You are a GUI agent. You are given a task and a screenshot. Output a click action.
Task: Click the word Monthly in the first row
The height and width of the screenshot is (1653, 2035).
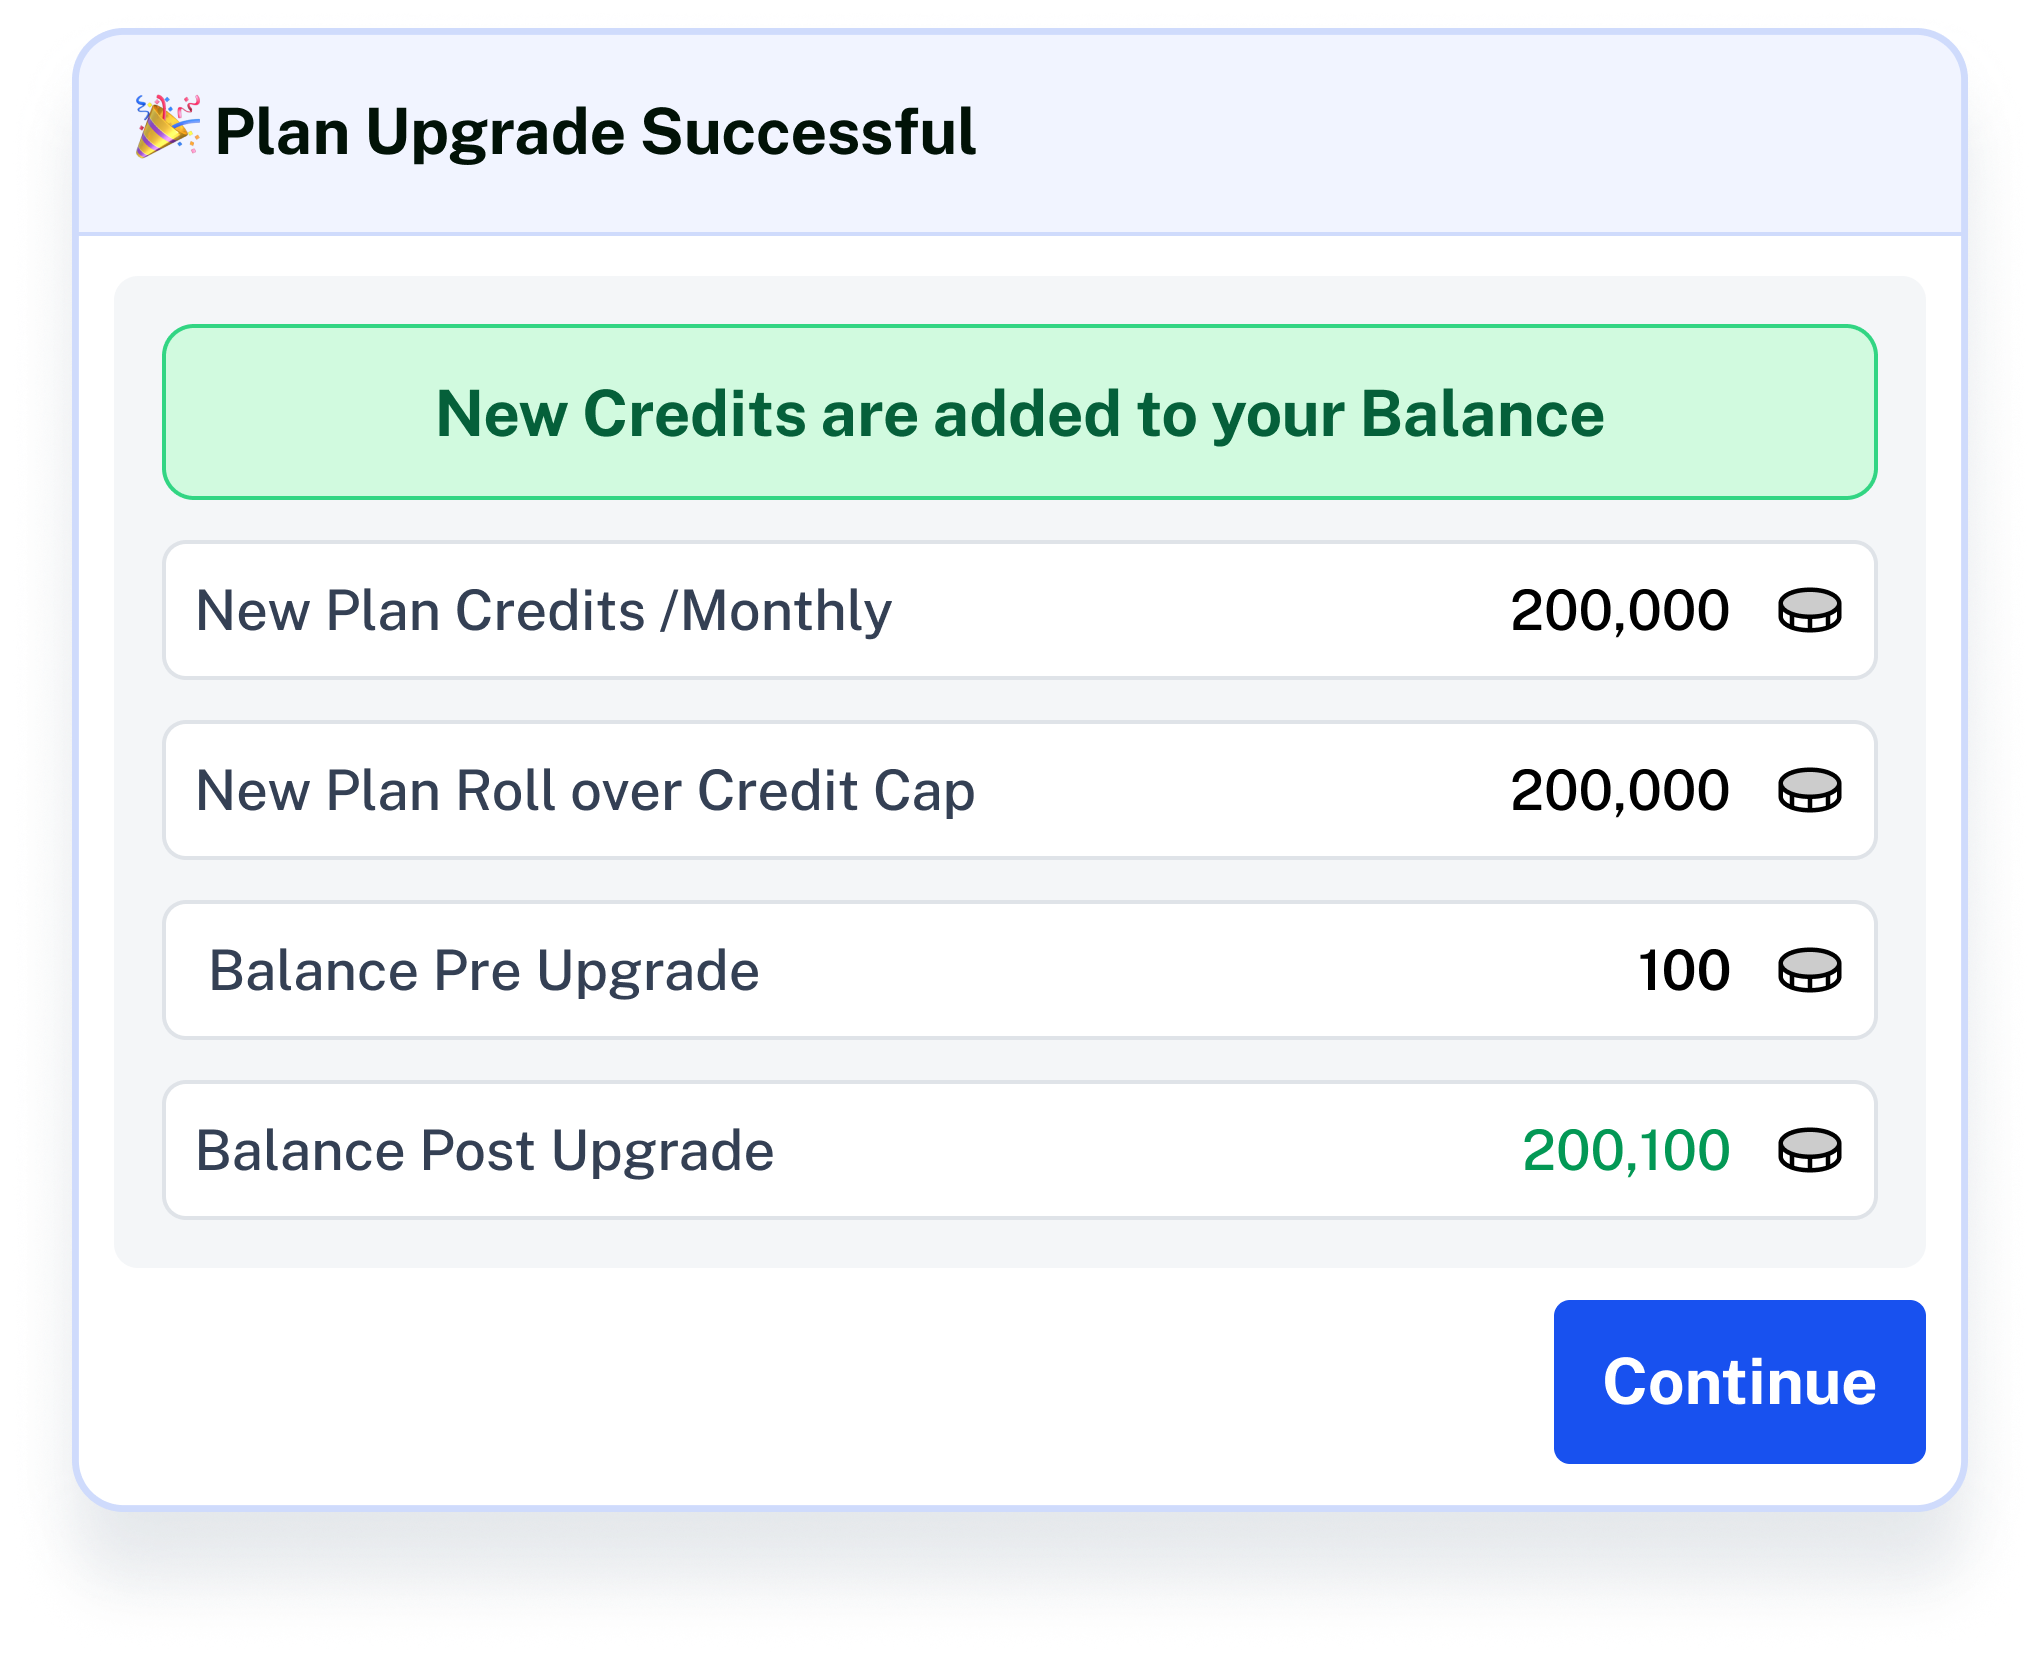(x=786, y=611)
